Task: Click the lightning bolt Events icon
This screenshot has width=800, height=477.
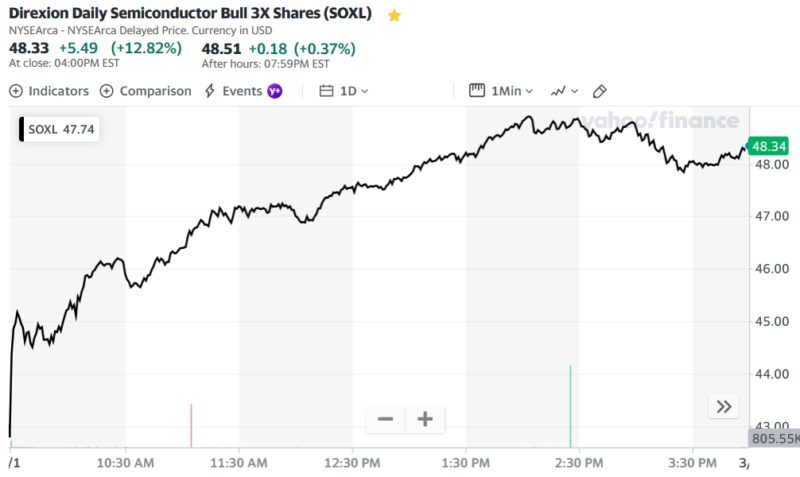Action: [x=210, y=91]
